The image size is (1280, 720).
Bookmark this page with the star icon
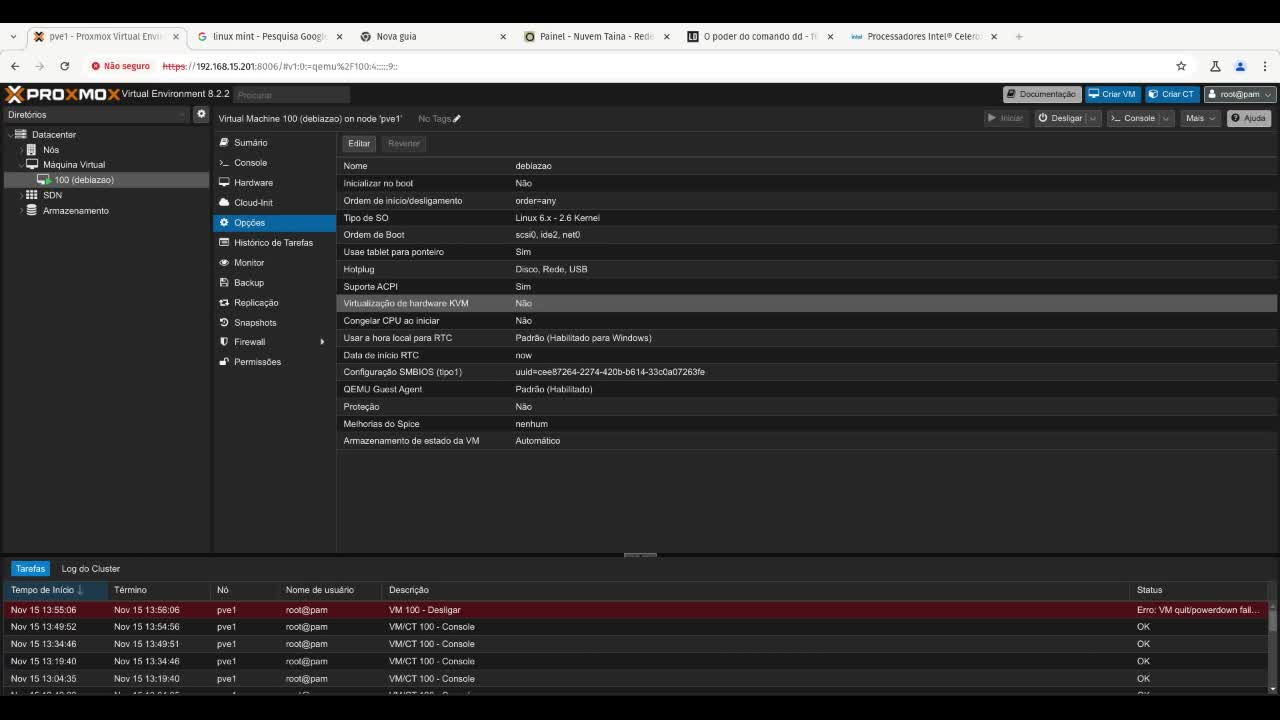pyautogui.click(x=1181, y=66)
